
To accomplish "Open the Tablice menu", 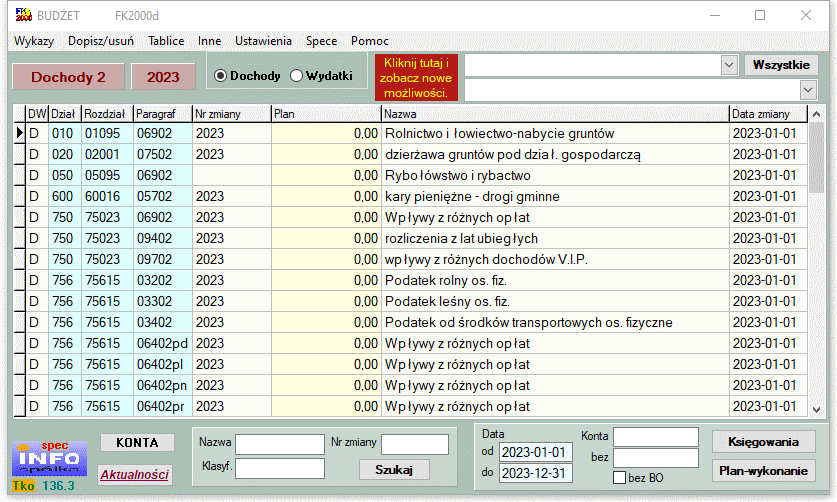I will [x=166, y=41].
